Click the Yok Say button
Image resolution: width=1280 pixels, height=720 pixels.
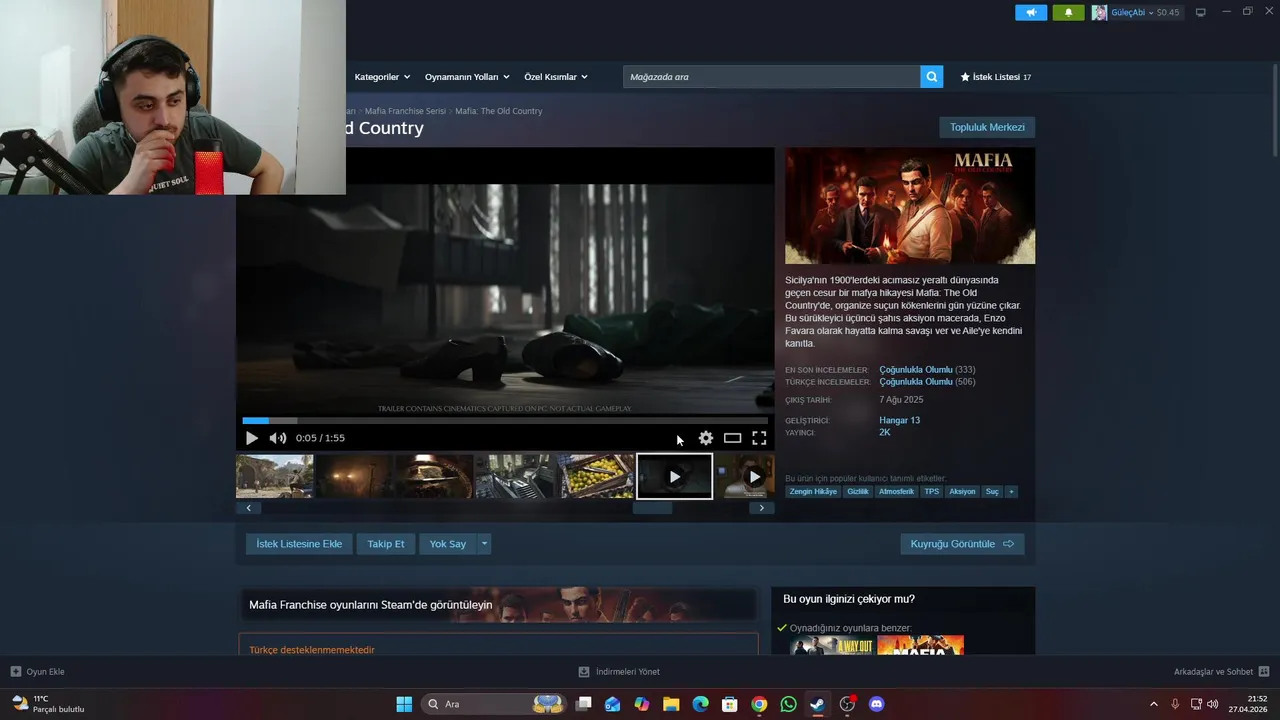[x=448, y=544]
